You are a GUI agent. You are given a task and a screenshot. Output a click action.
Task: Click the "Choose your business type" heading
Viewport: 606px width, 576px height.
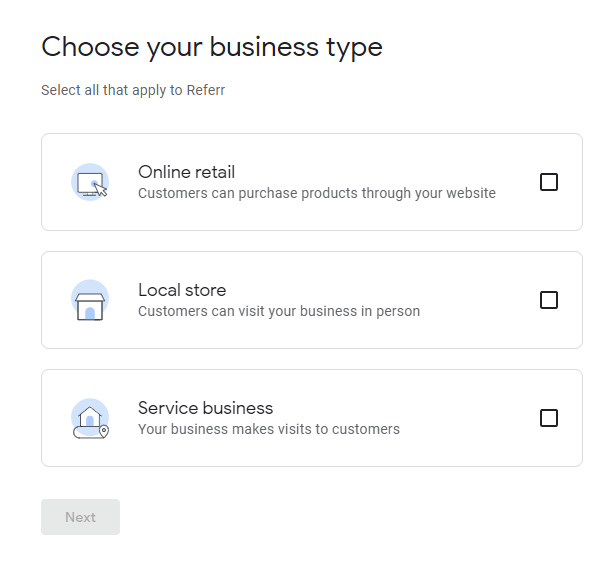212,47
